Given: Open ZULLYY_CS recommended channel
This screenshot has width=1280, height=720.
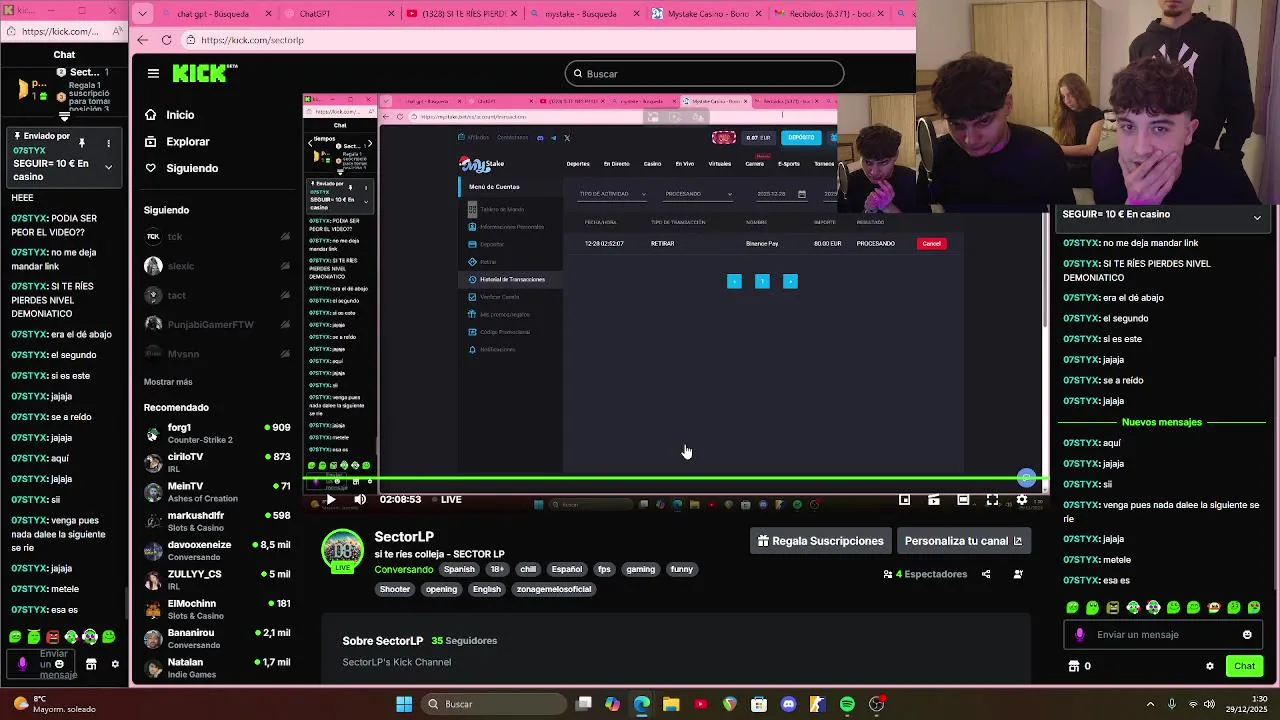Looking at the screenshot, I should tap(216, 579).
